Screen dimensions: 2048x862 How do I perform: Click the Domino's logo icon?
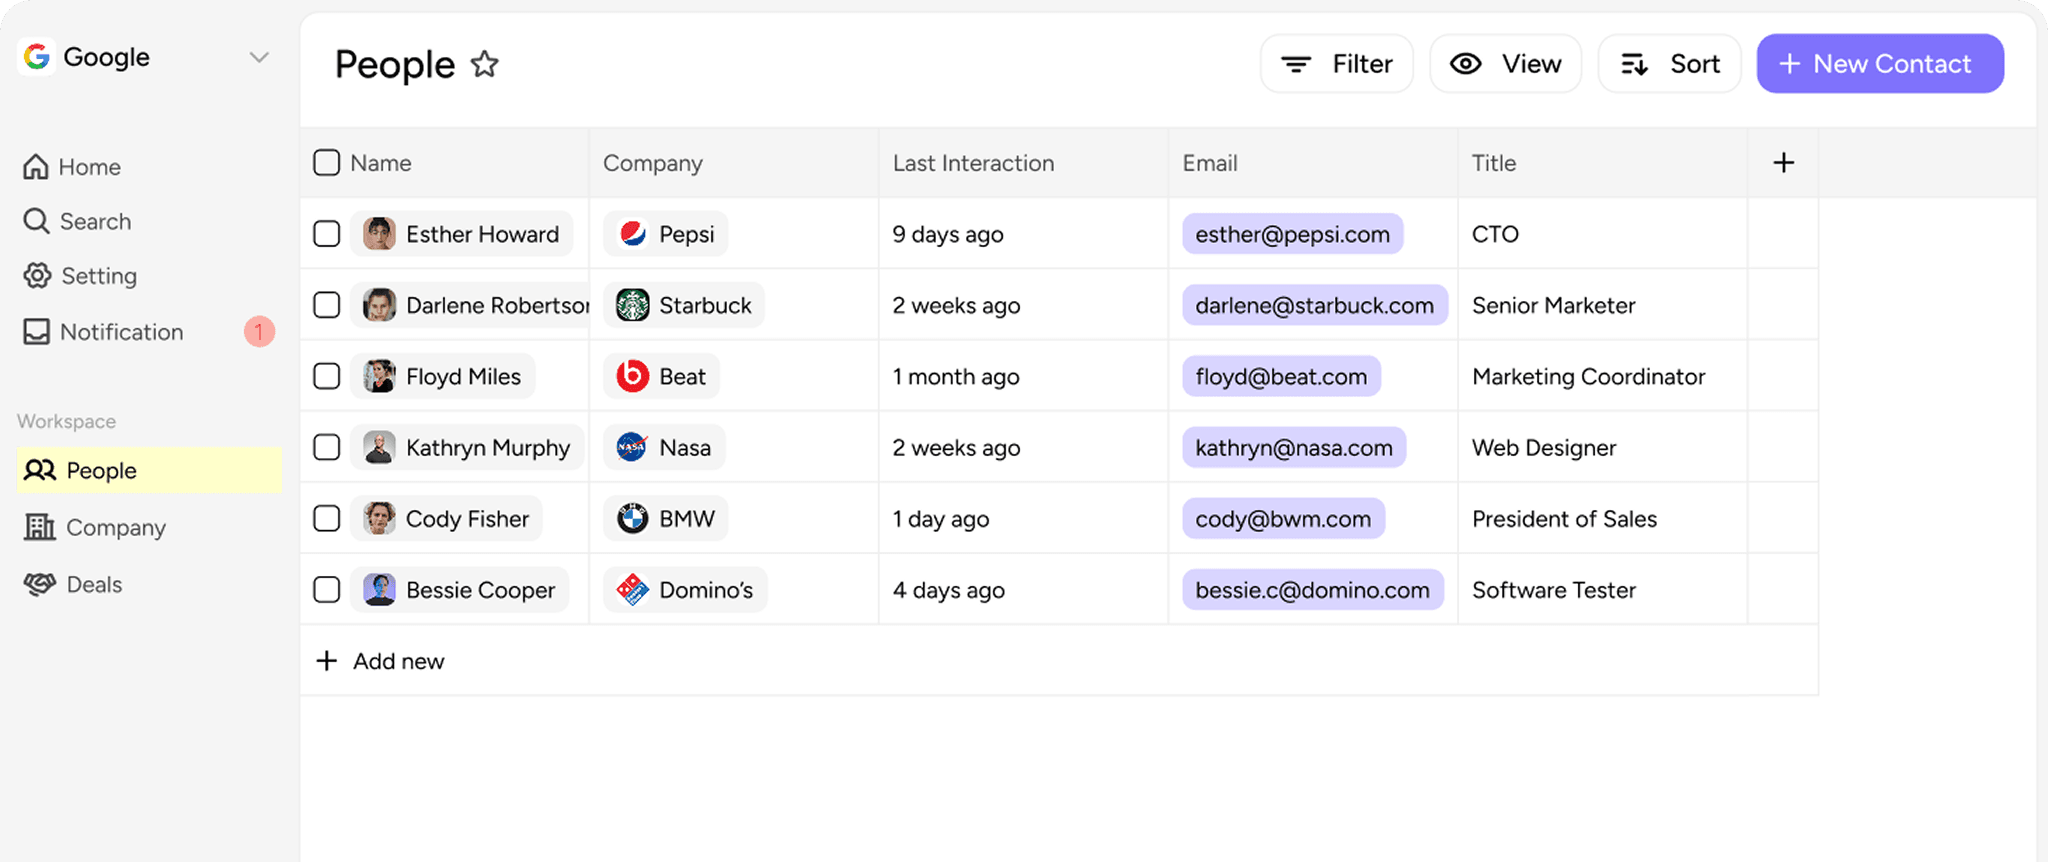click(632, 590)
